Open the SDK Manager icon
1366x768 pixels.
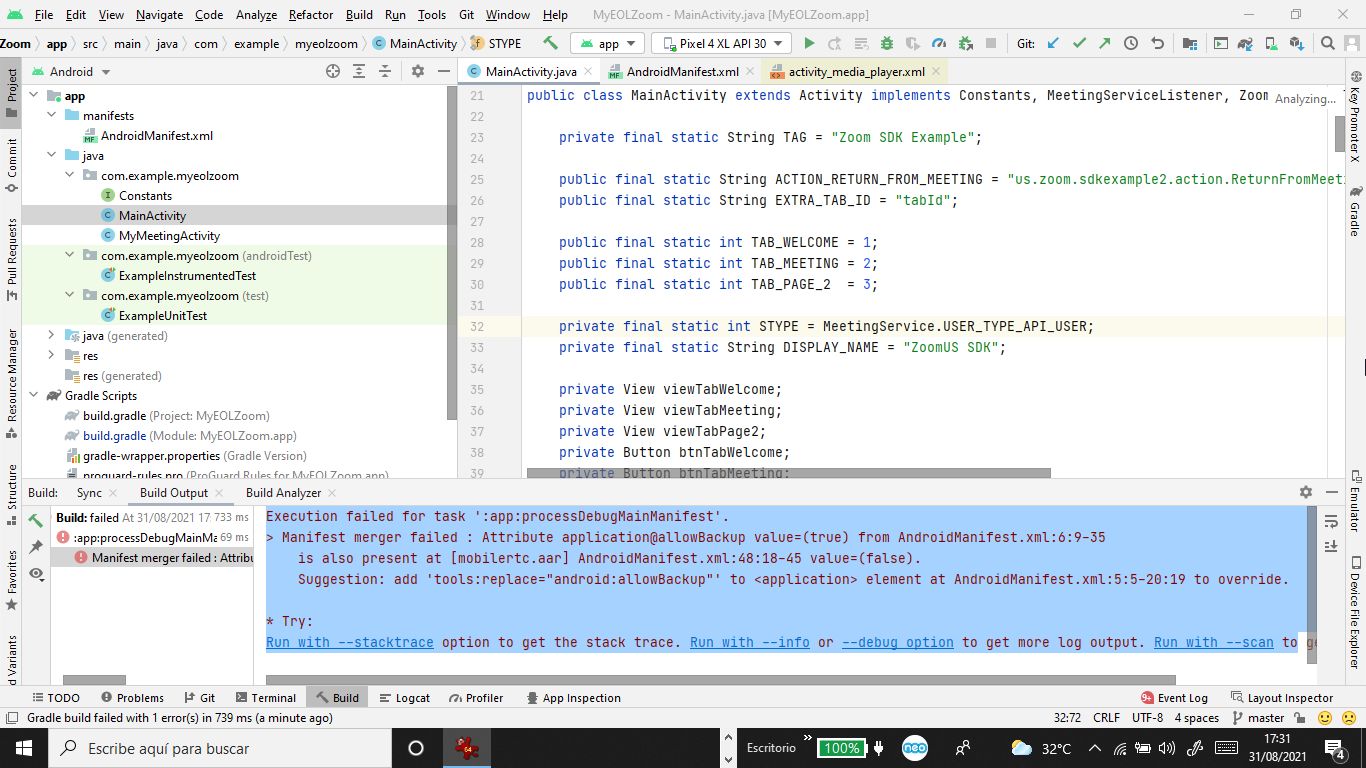coord(1296,43)
